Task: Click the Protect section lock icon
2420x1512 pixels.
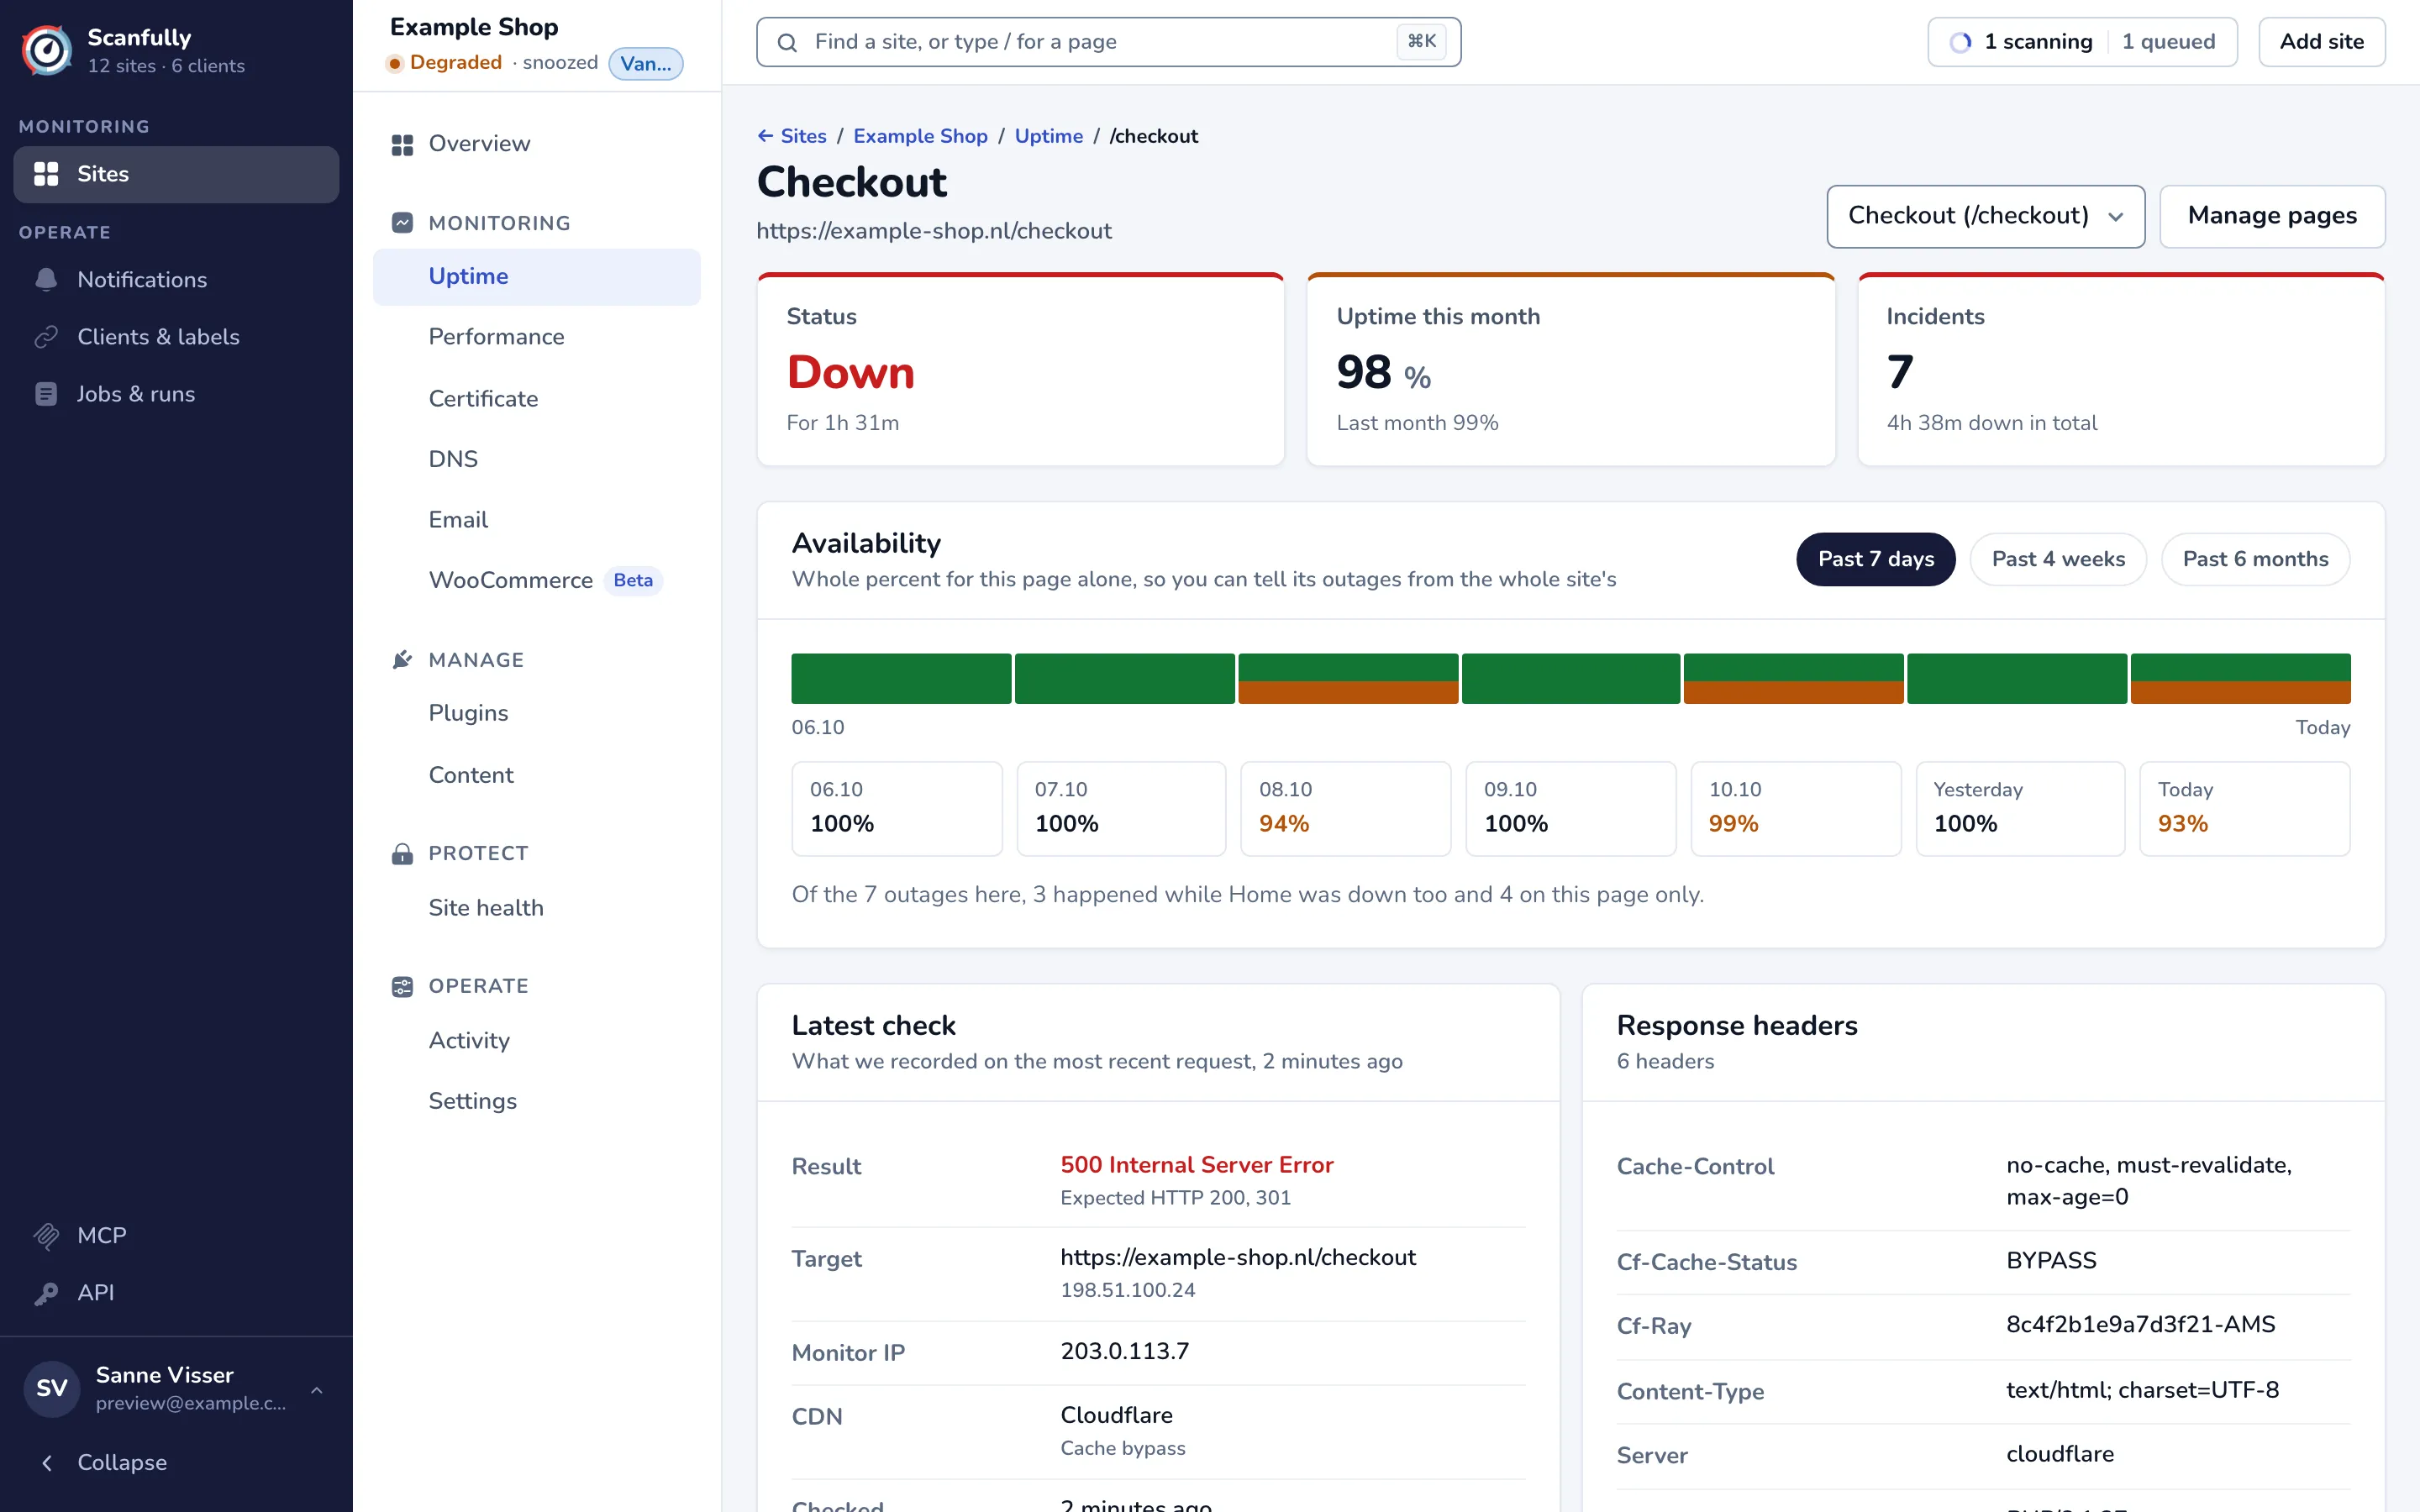Action: [402, 854]
